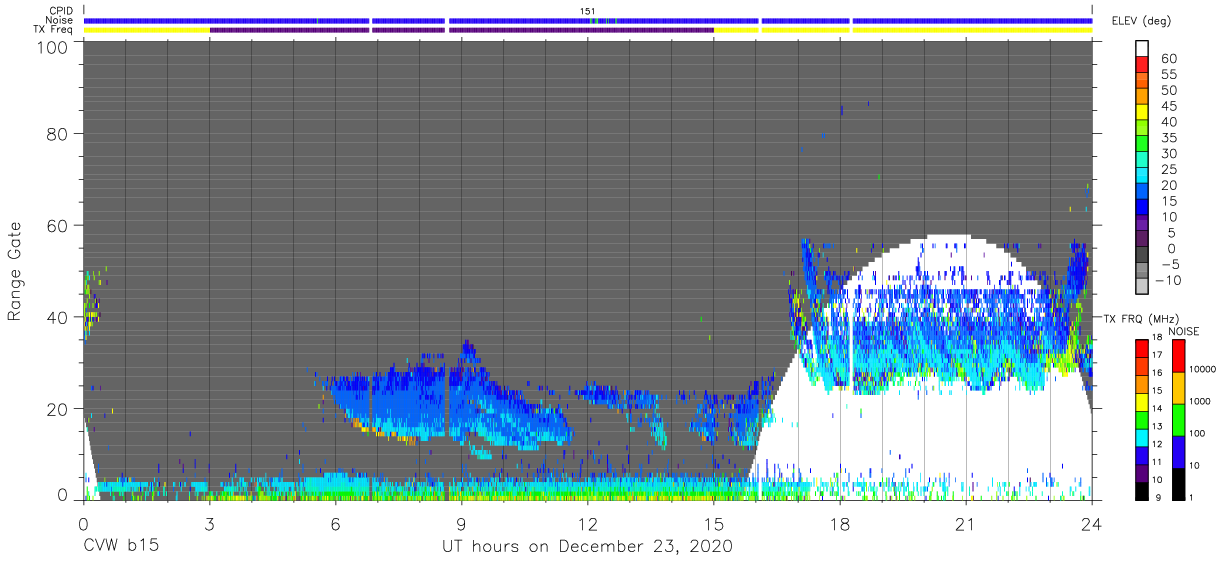Click the "CPID" row label
The image size is (1228, 567).
click(x=60, y=11)
